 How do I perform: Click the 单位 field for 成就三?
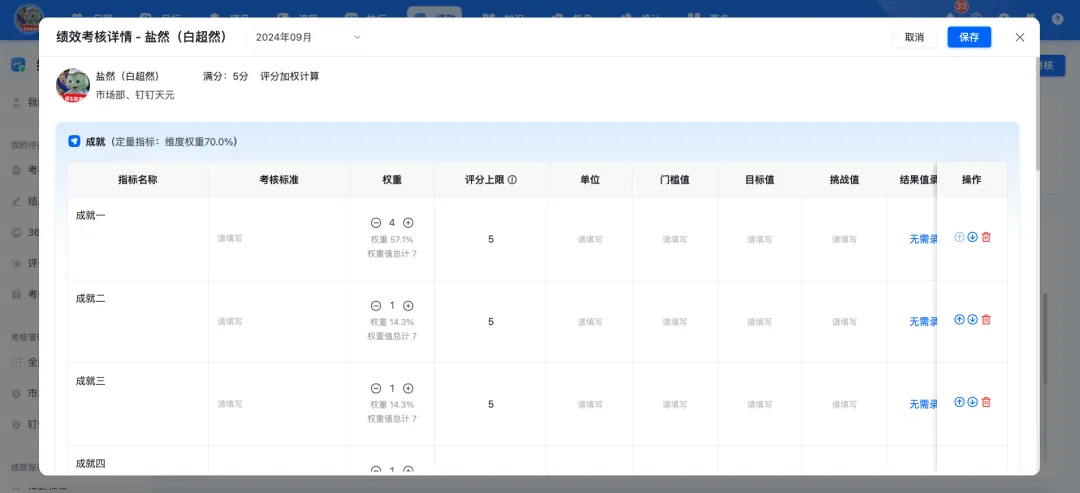tap(590, 404)
